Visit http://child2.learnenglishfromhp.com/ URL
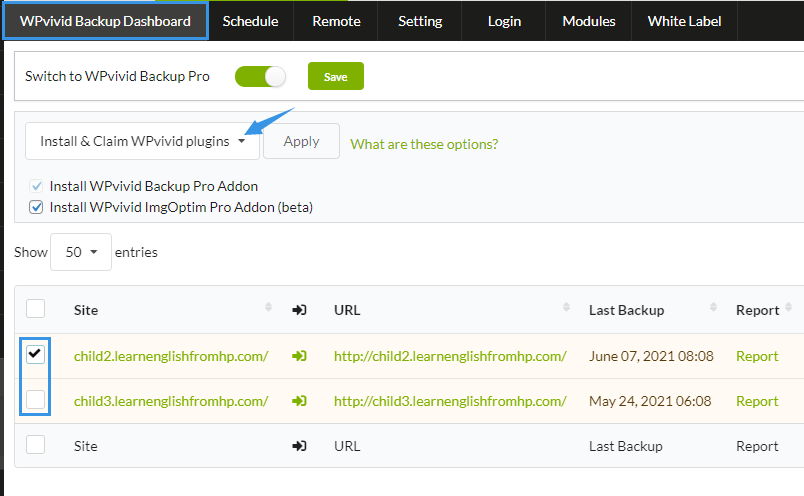Image resolution: width=804 pixels, height=496 pixels. tap(450, 356)
